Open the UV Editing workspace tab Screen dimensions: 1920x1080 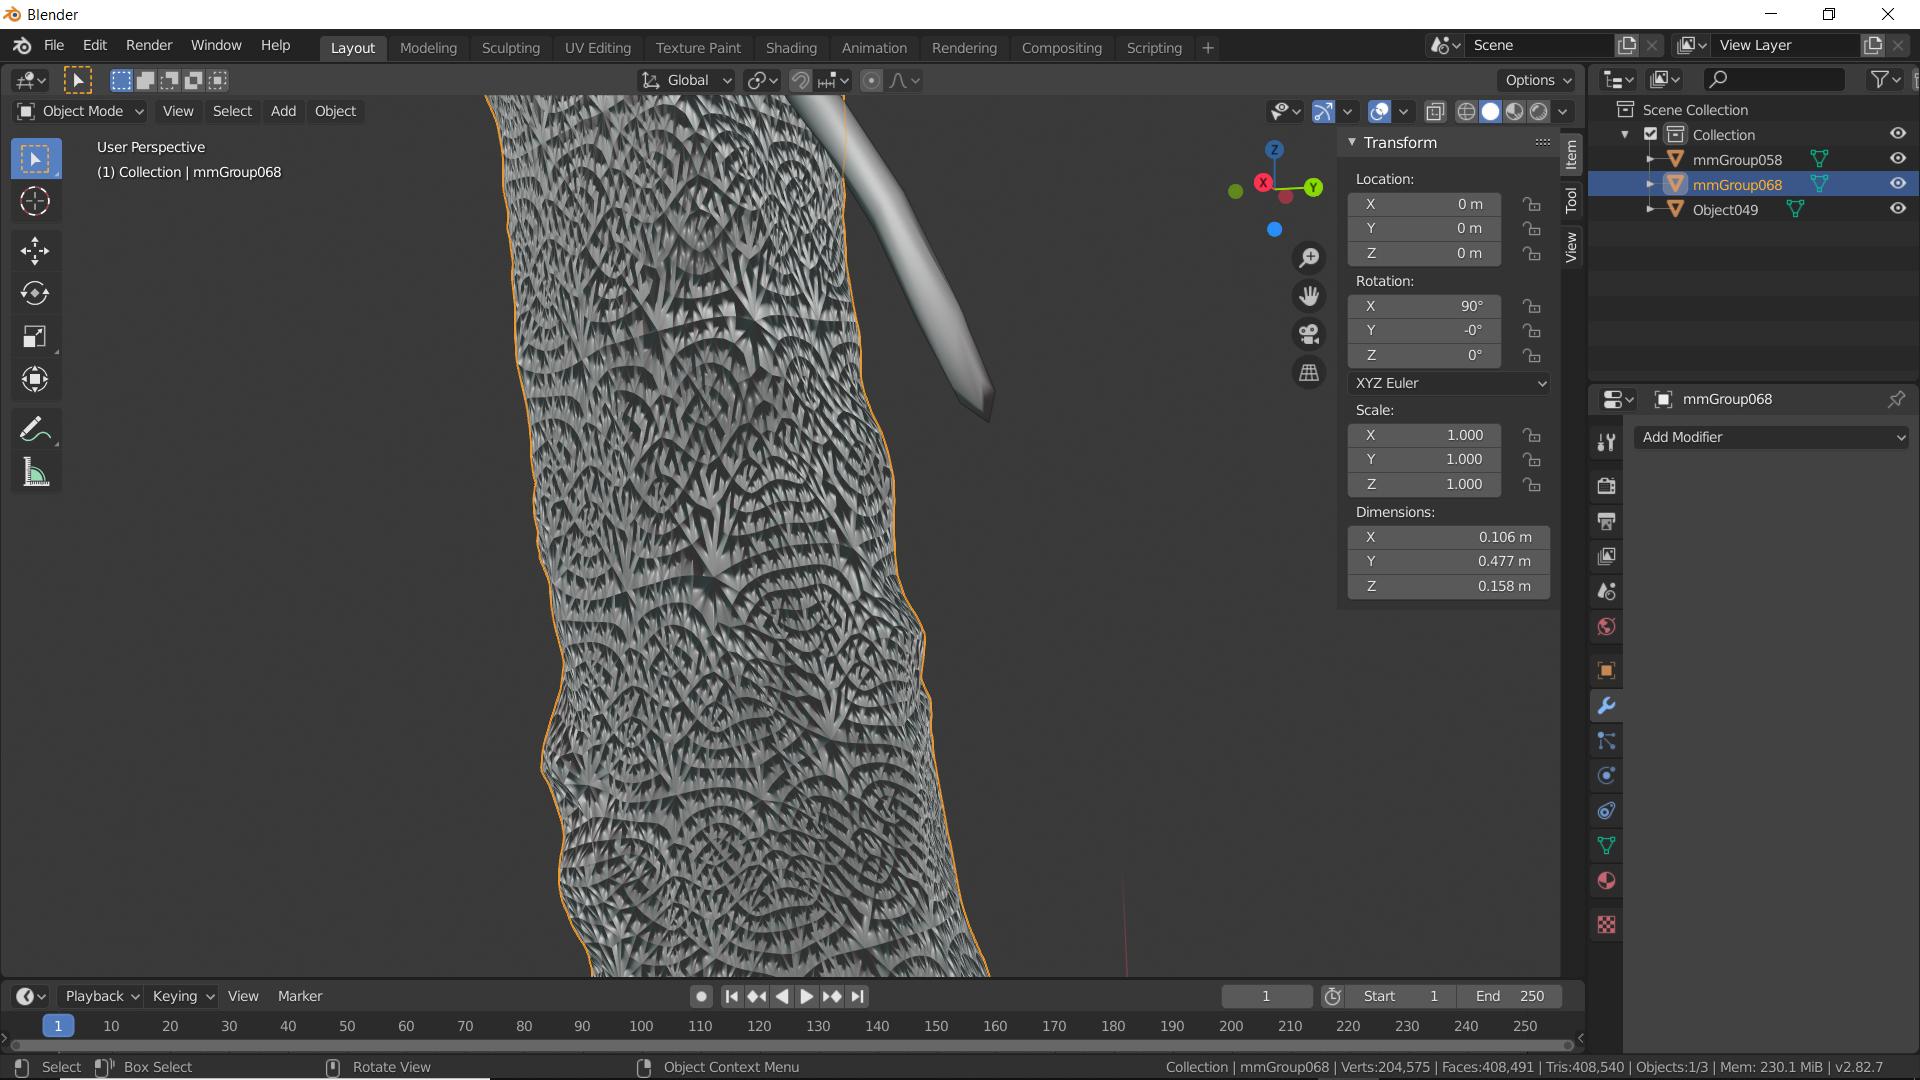(597, 46)
